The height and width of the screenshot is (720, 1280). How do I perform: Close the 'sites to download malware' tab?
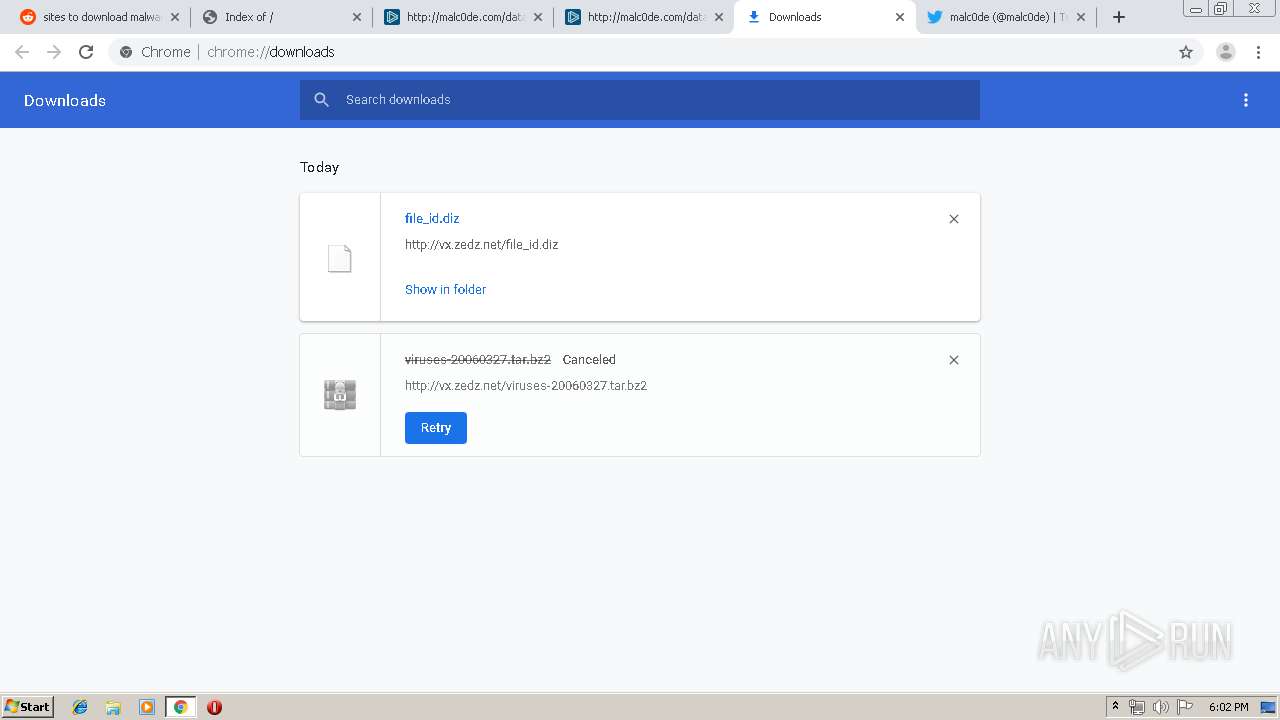175,17
